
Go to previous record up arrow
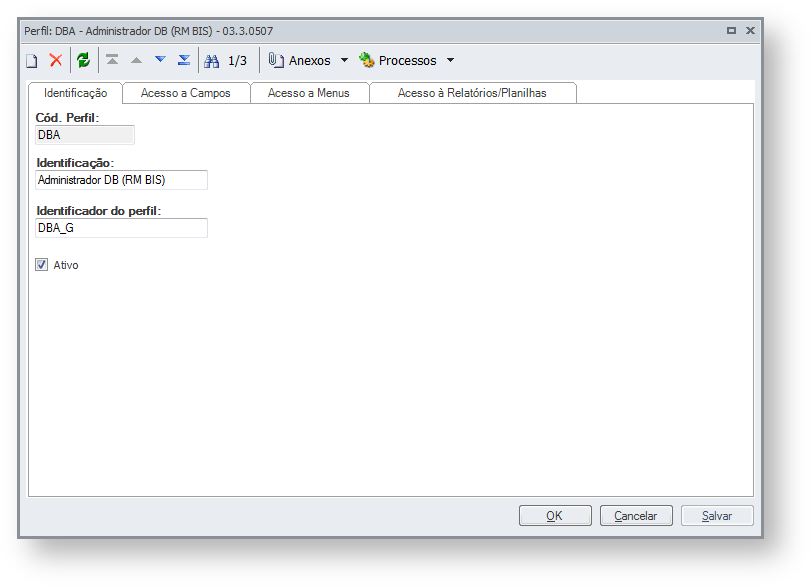(136, 61)
